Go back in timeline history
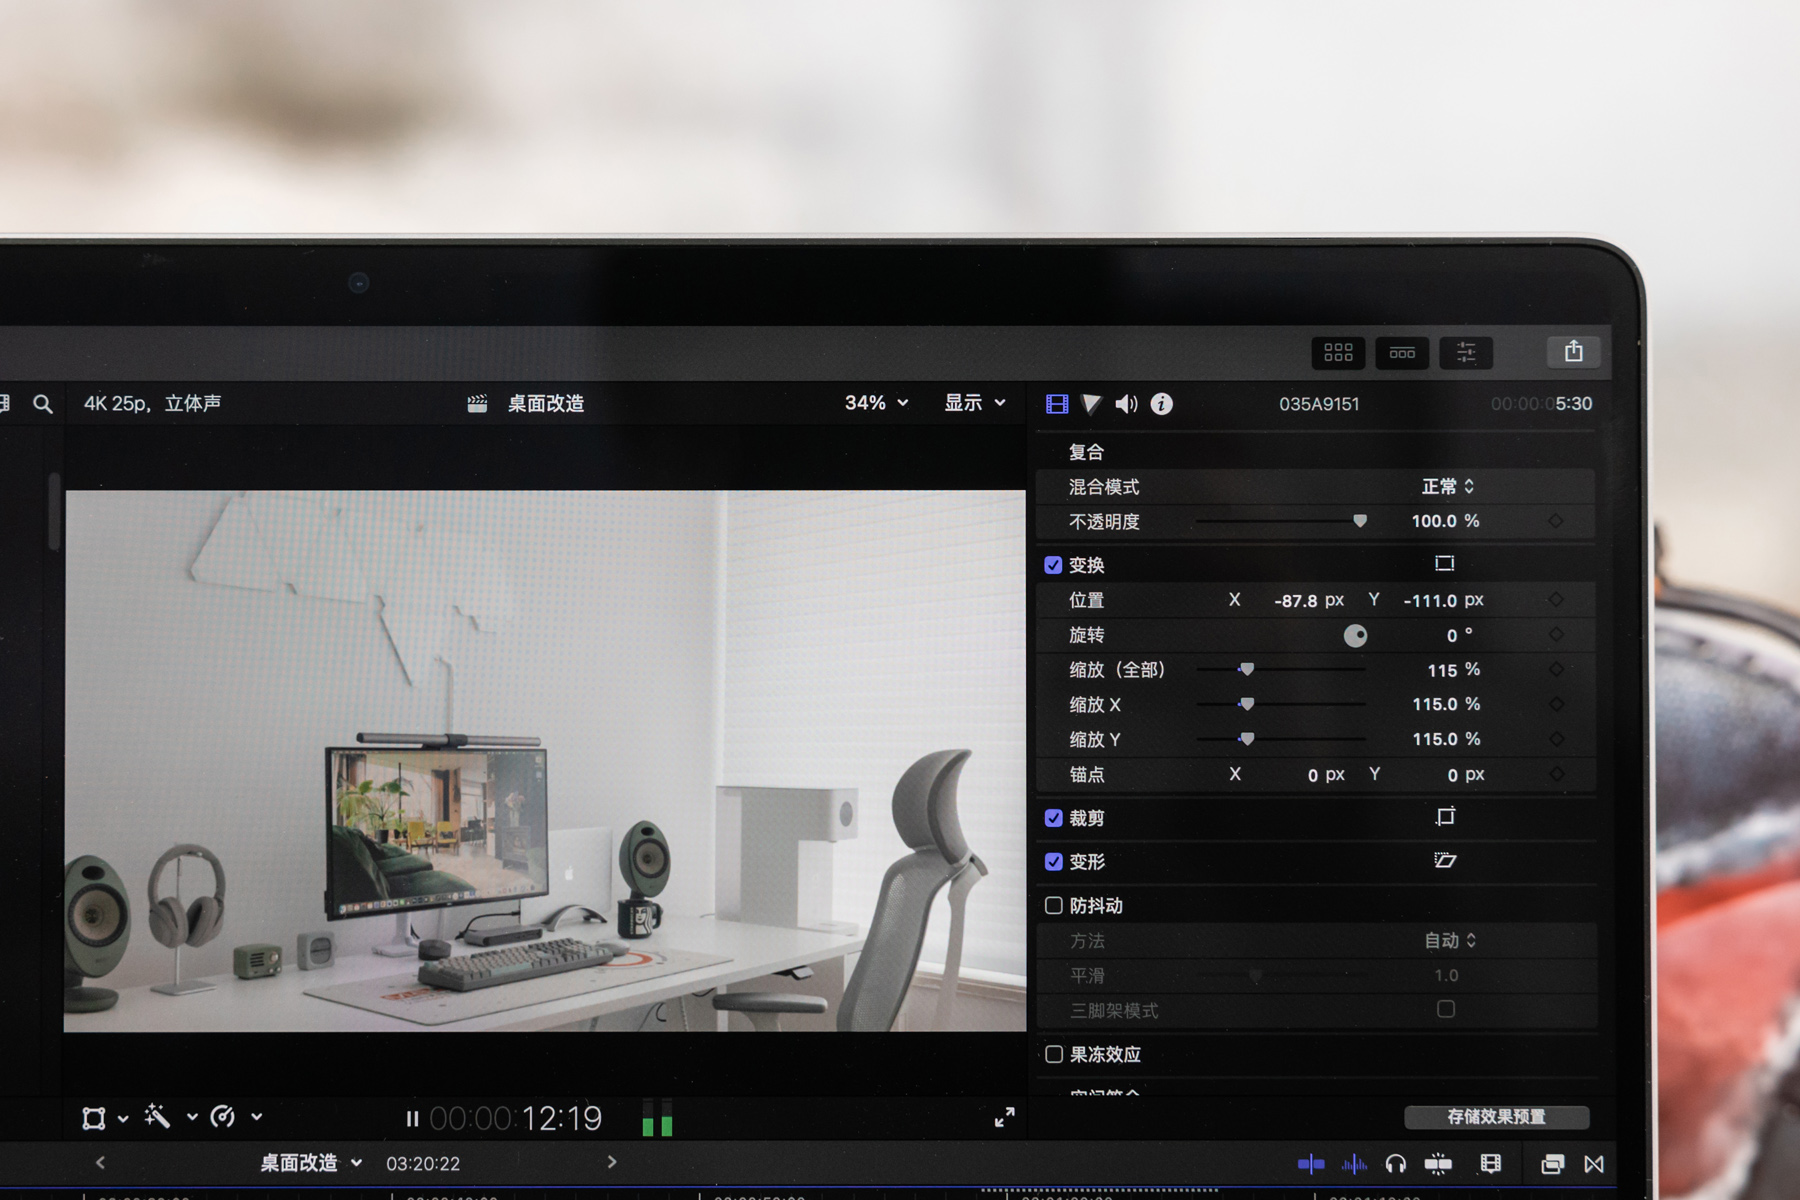1800x1200 pixels. (x=100, y=1162)
